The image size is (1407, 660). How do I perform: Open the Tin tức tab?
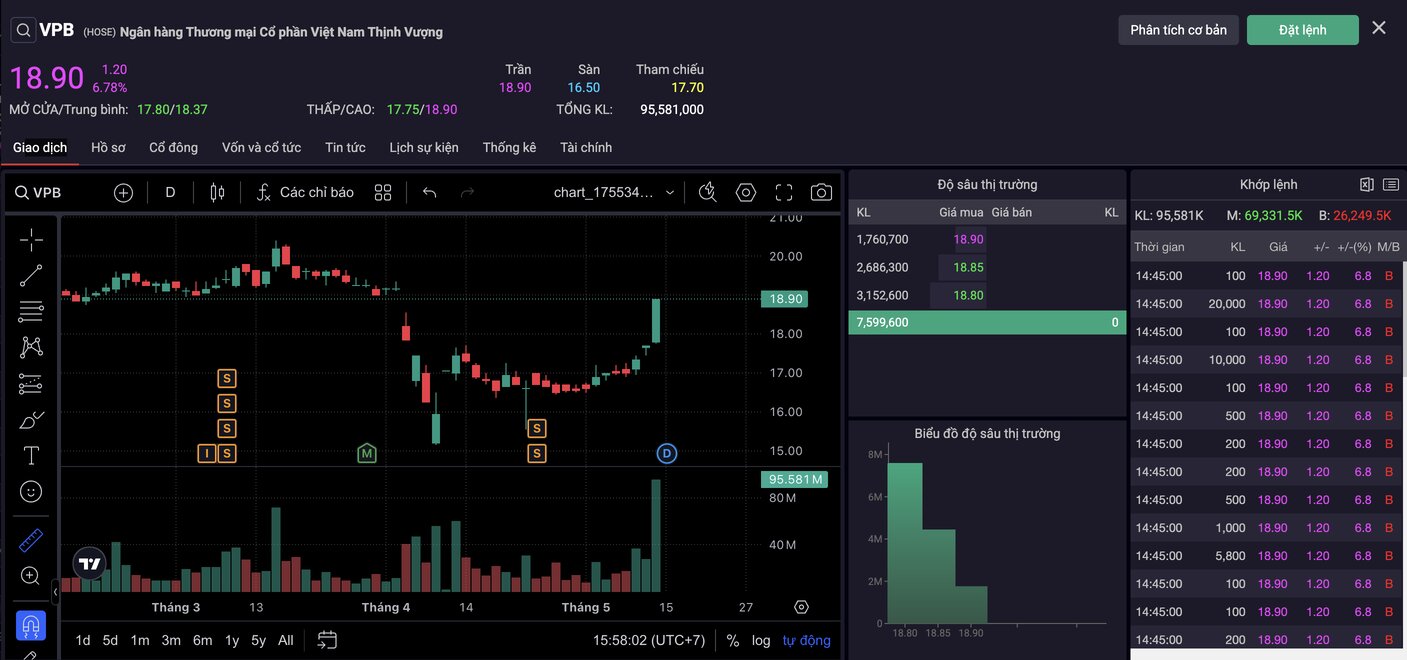pyautogui.click(x=345, y=147)
